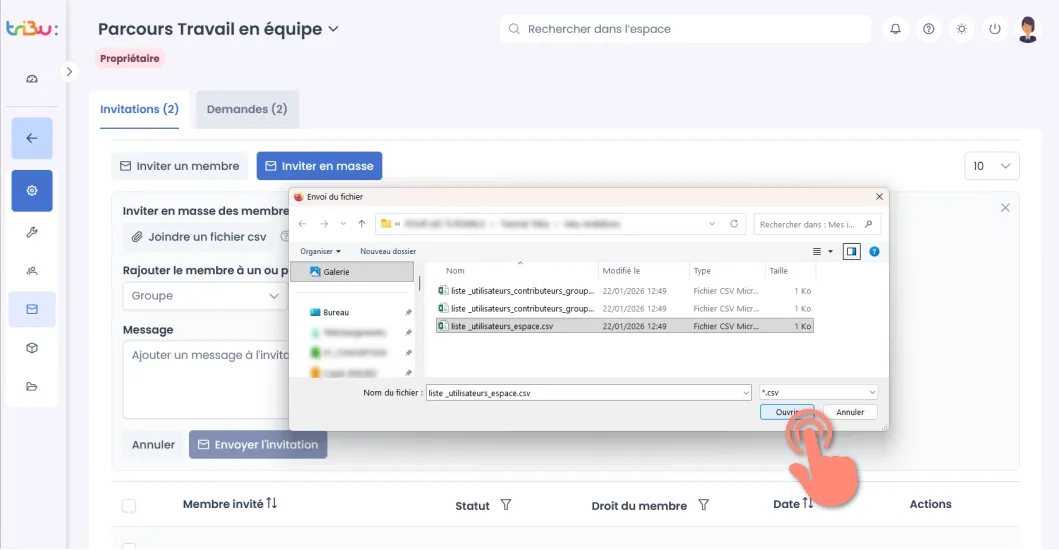Go forward in file dialog navigation
The image size is (1059, 550).
tap(324, 224)
